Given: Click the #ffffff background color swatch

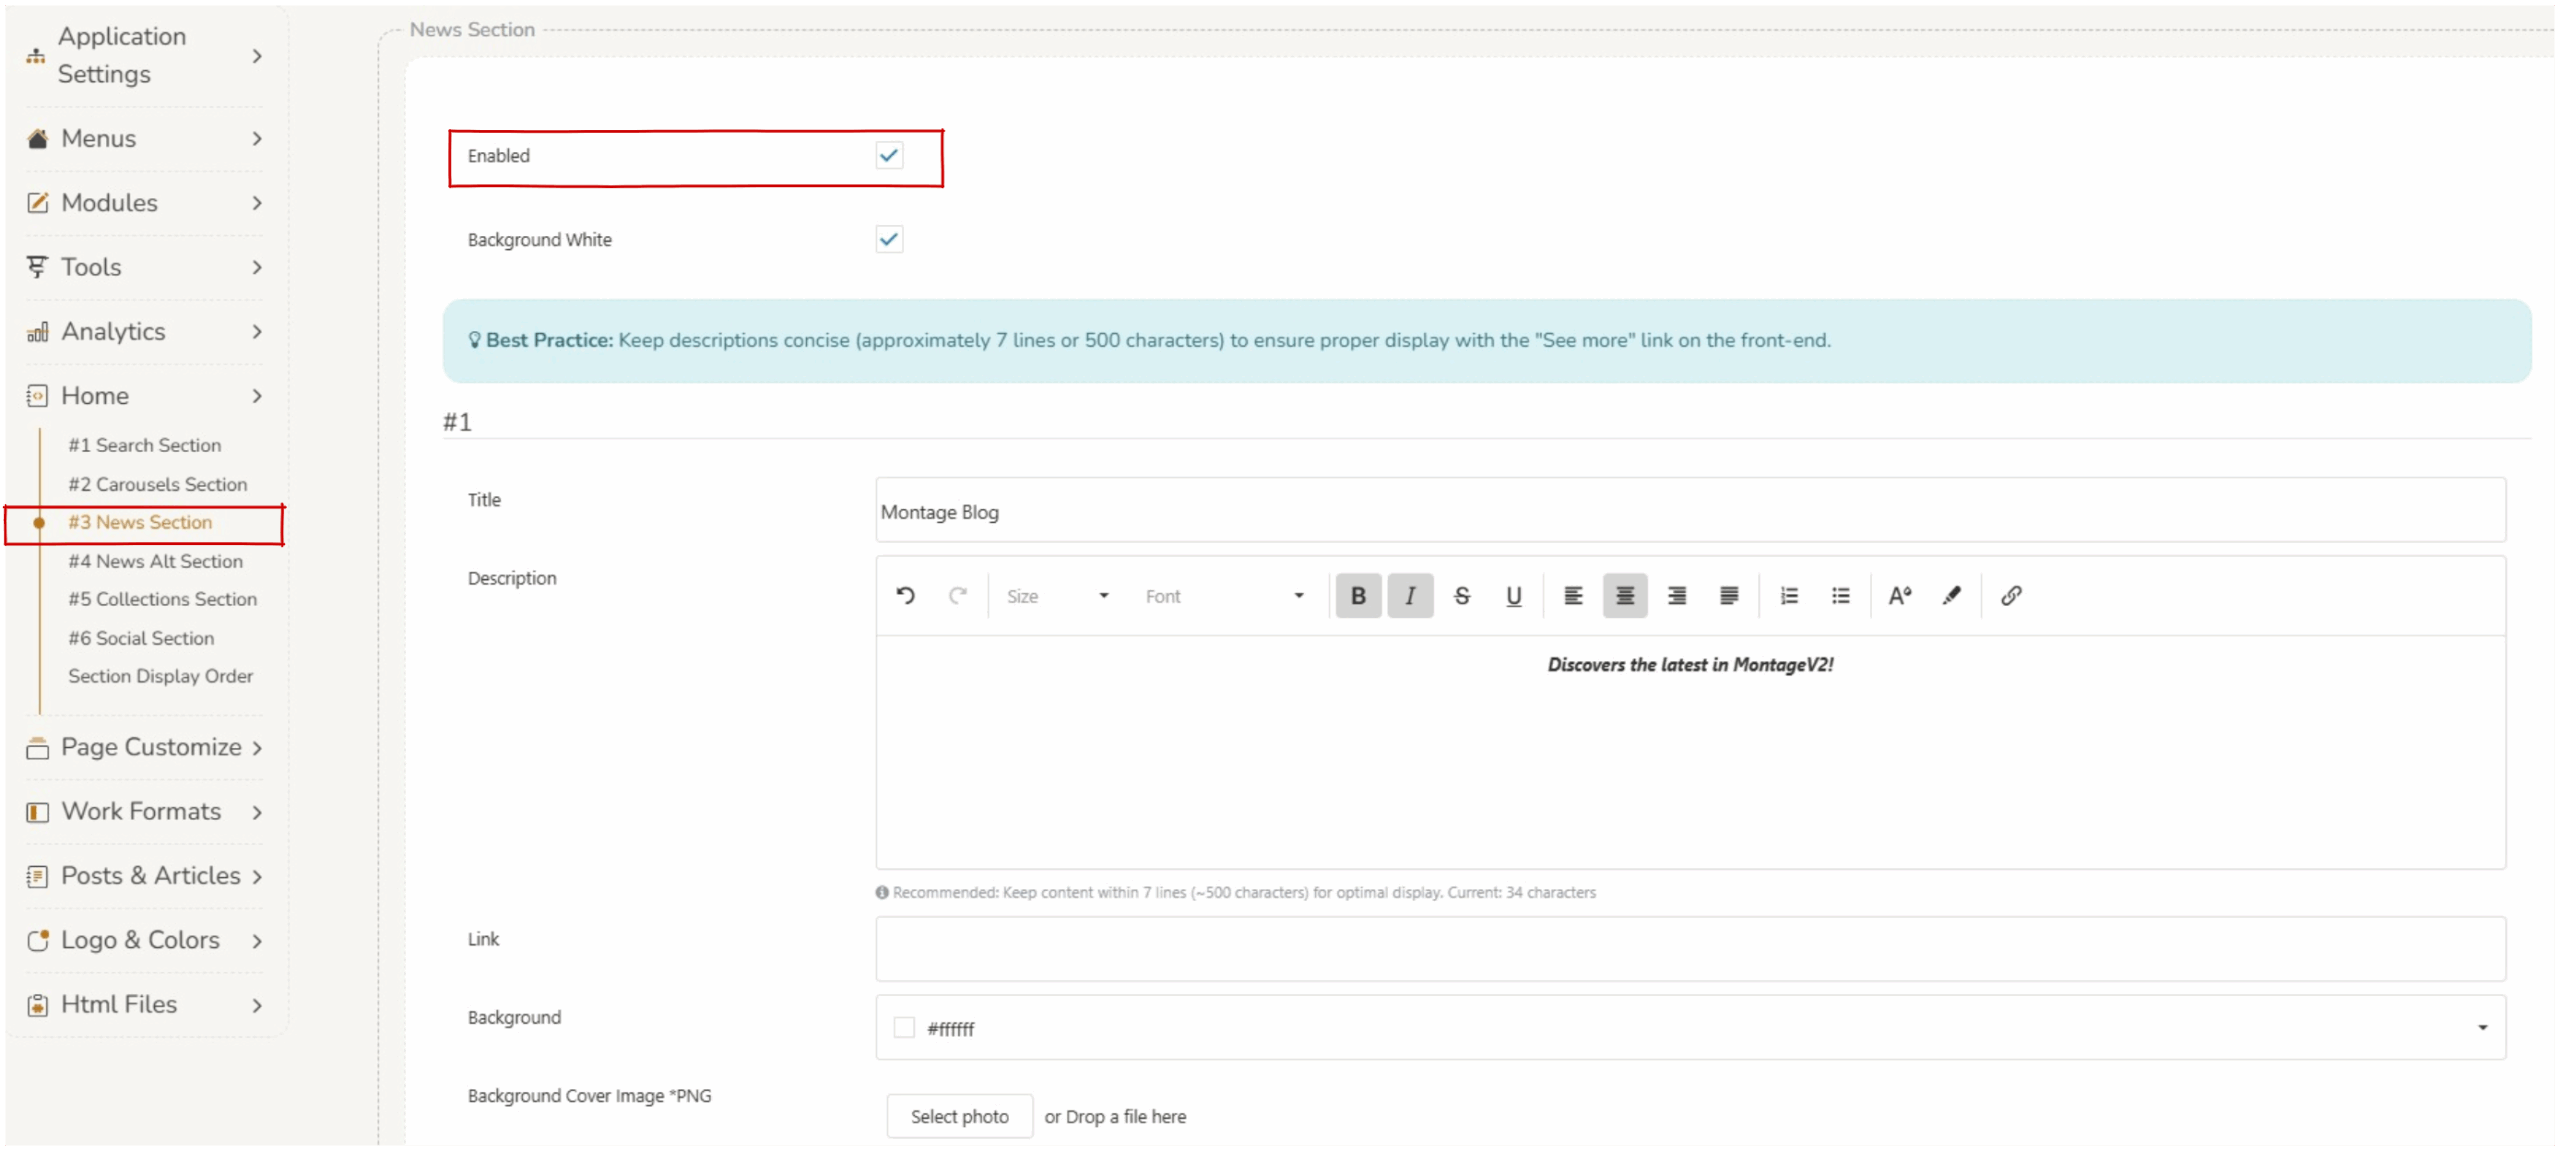Looking at the screenshot, I should 903,1028.
